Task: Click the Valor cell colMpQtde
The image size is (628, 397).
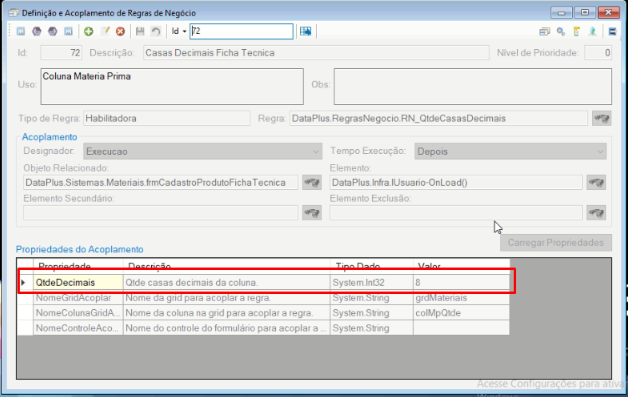Action: [x=461, y=313]
